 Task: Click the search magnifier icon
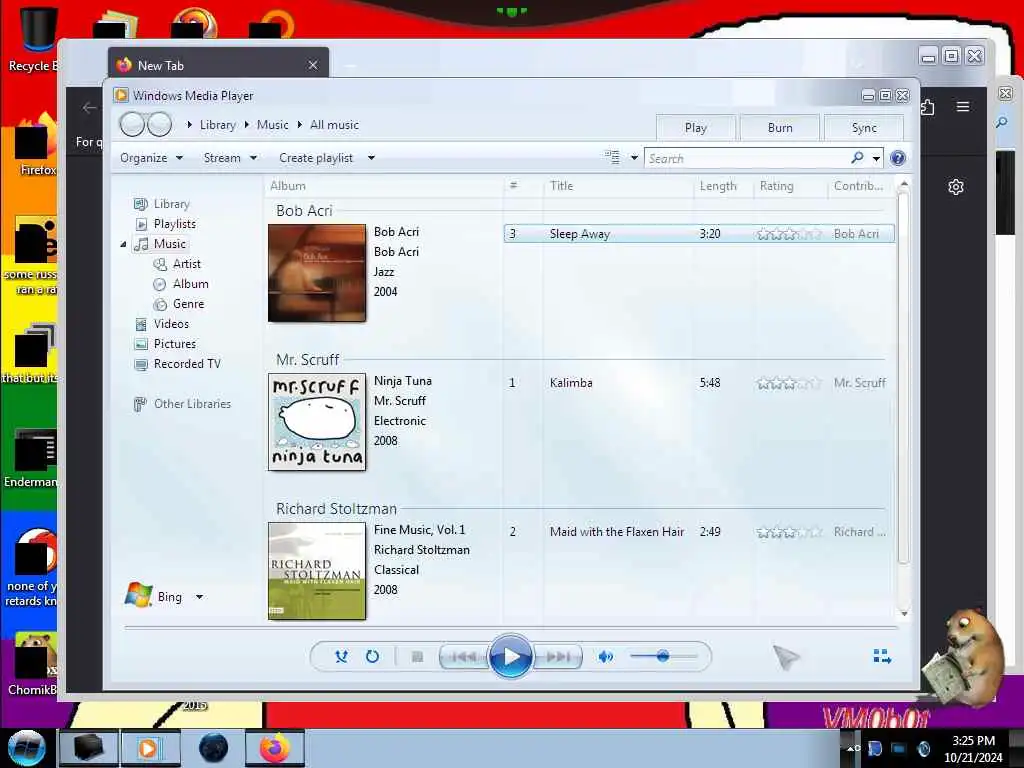pyautogui.click(x=857, y=157)
